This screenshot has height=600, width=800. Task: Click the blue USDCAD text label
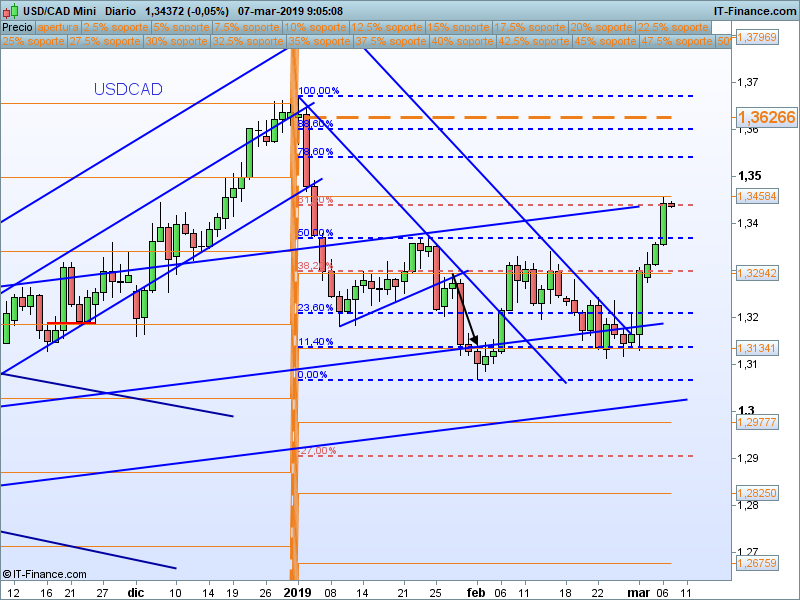click(x=128, y=89)
